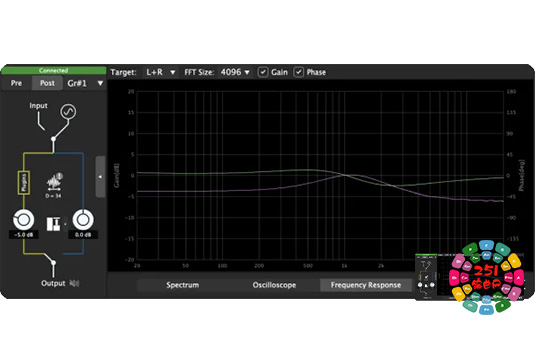Image resolution: width=535 pixels, height=363 pixels.
Task: Open the Target L+R dropdown
Action: pyautogui.click(x=160, y=72)
